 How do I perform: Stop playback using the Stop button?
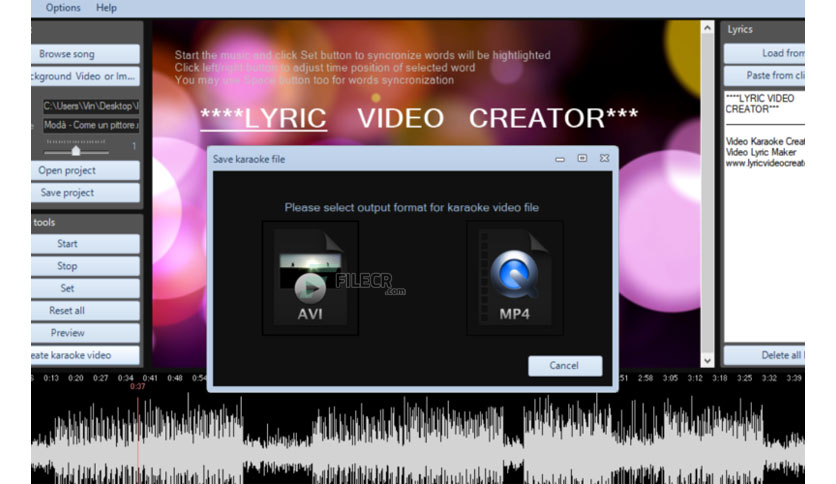85,266
